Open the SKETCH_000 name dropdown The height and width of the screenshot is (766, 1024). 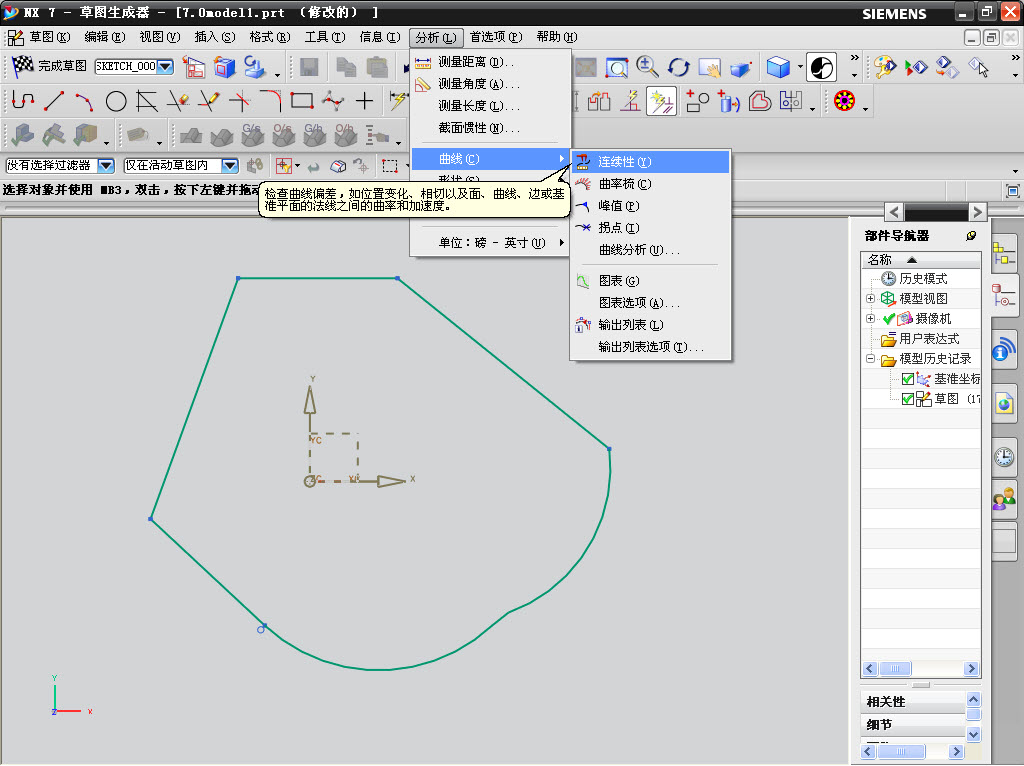(166, 66)
